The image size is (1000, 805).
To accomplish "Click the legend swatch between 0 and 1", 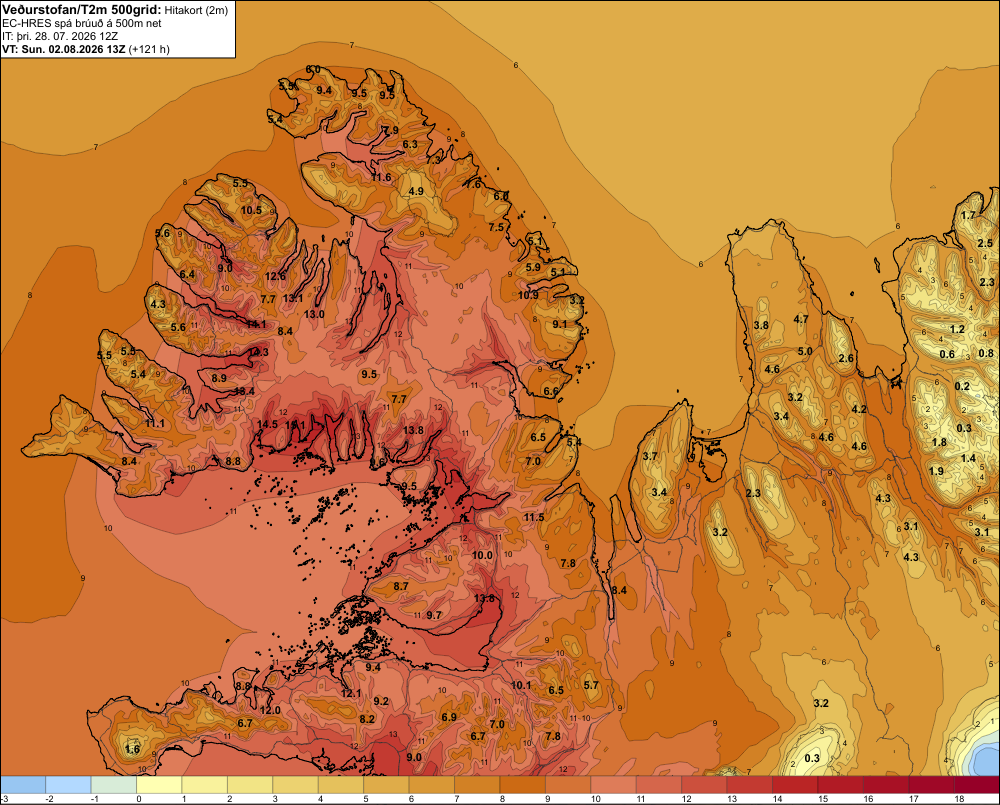I will tap(159, 785).
